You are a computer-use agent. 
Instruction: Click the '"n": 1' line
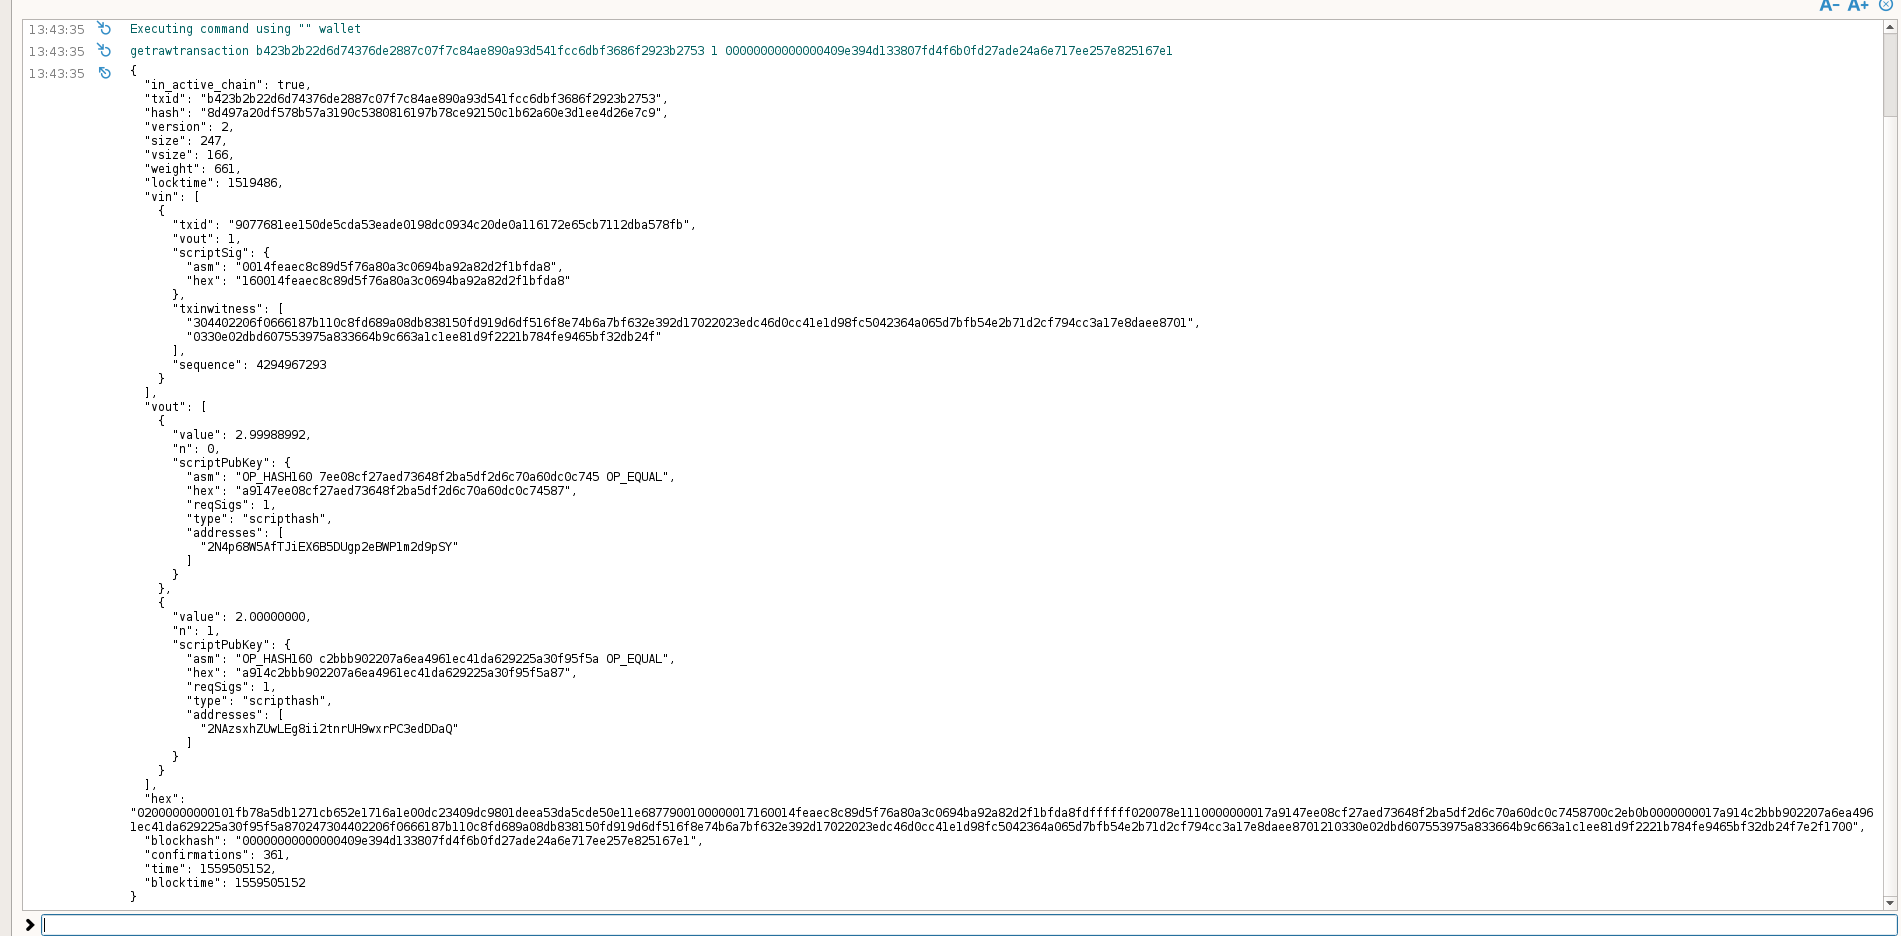tap(196, 631)
